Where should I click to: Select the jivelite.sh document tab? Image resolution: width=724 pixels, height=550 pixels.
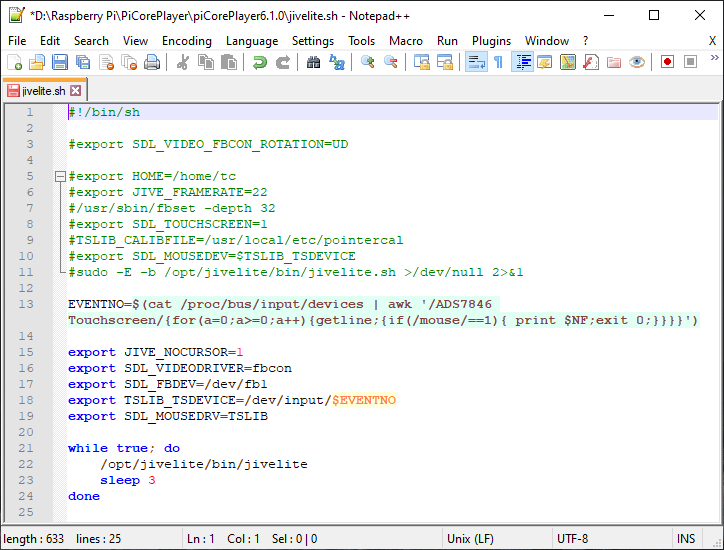pyautogui.click(x=43, y=91)
